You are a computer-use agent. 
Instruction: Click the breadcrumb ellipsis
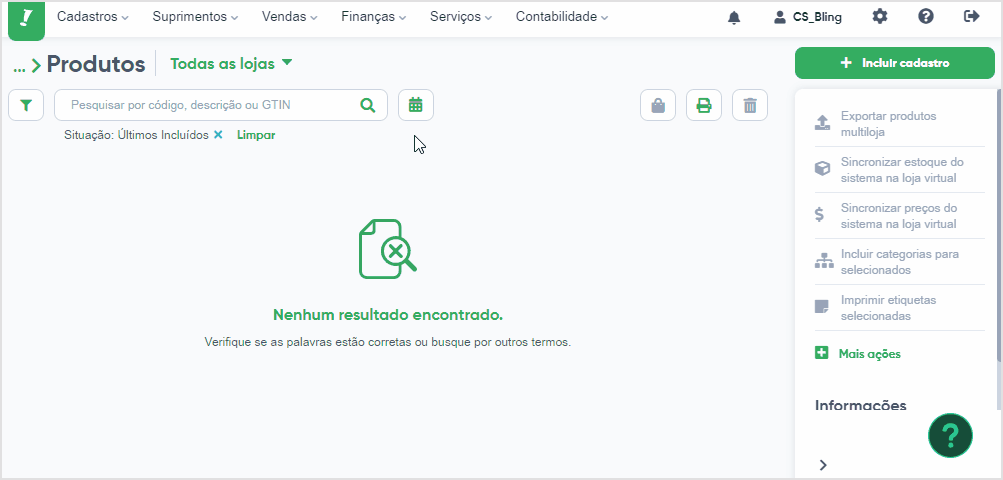[x=19, y=67]
